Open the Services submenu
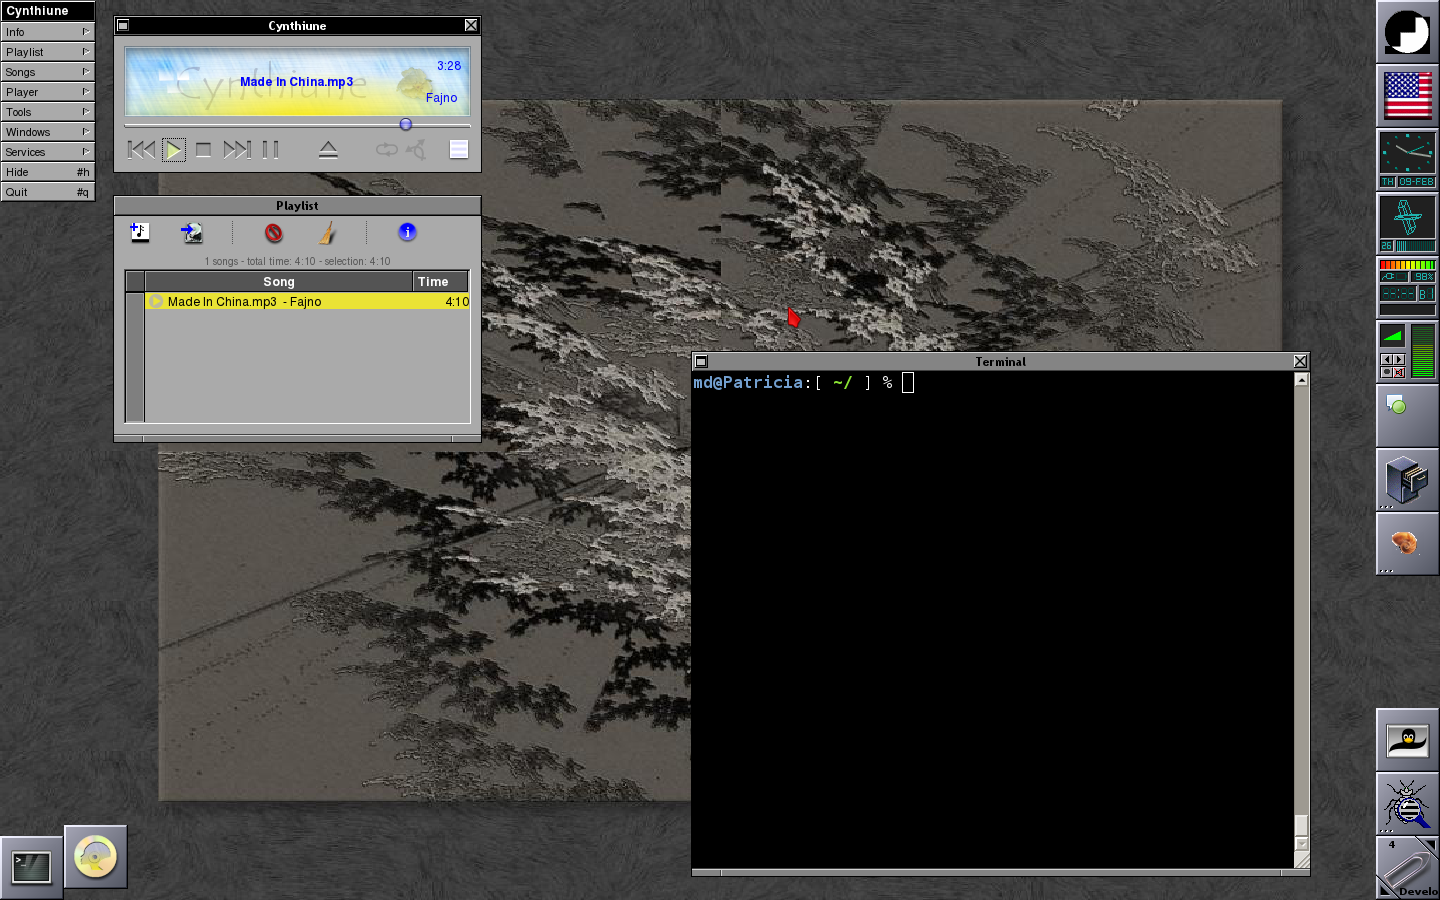The image size is (1440, 900). coord(47,152)
